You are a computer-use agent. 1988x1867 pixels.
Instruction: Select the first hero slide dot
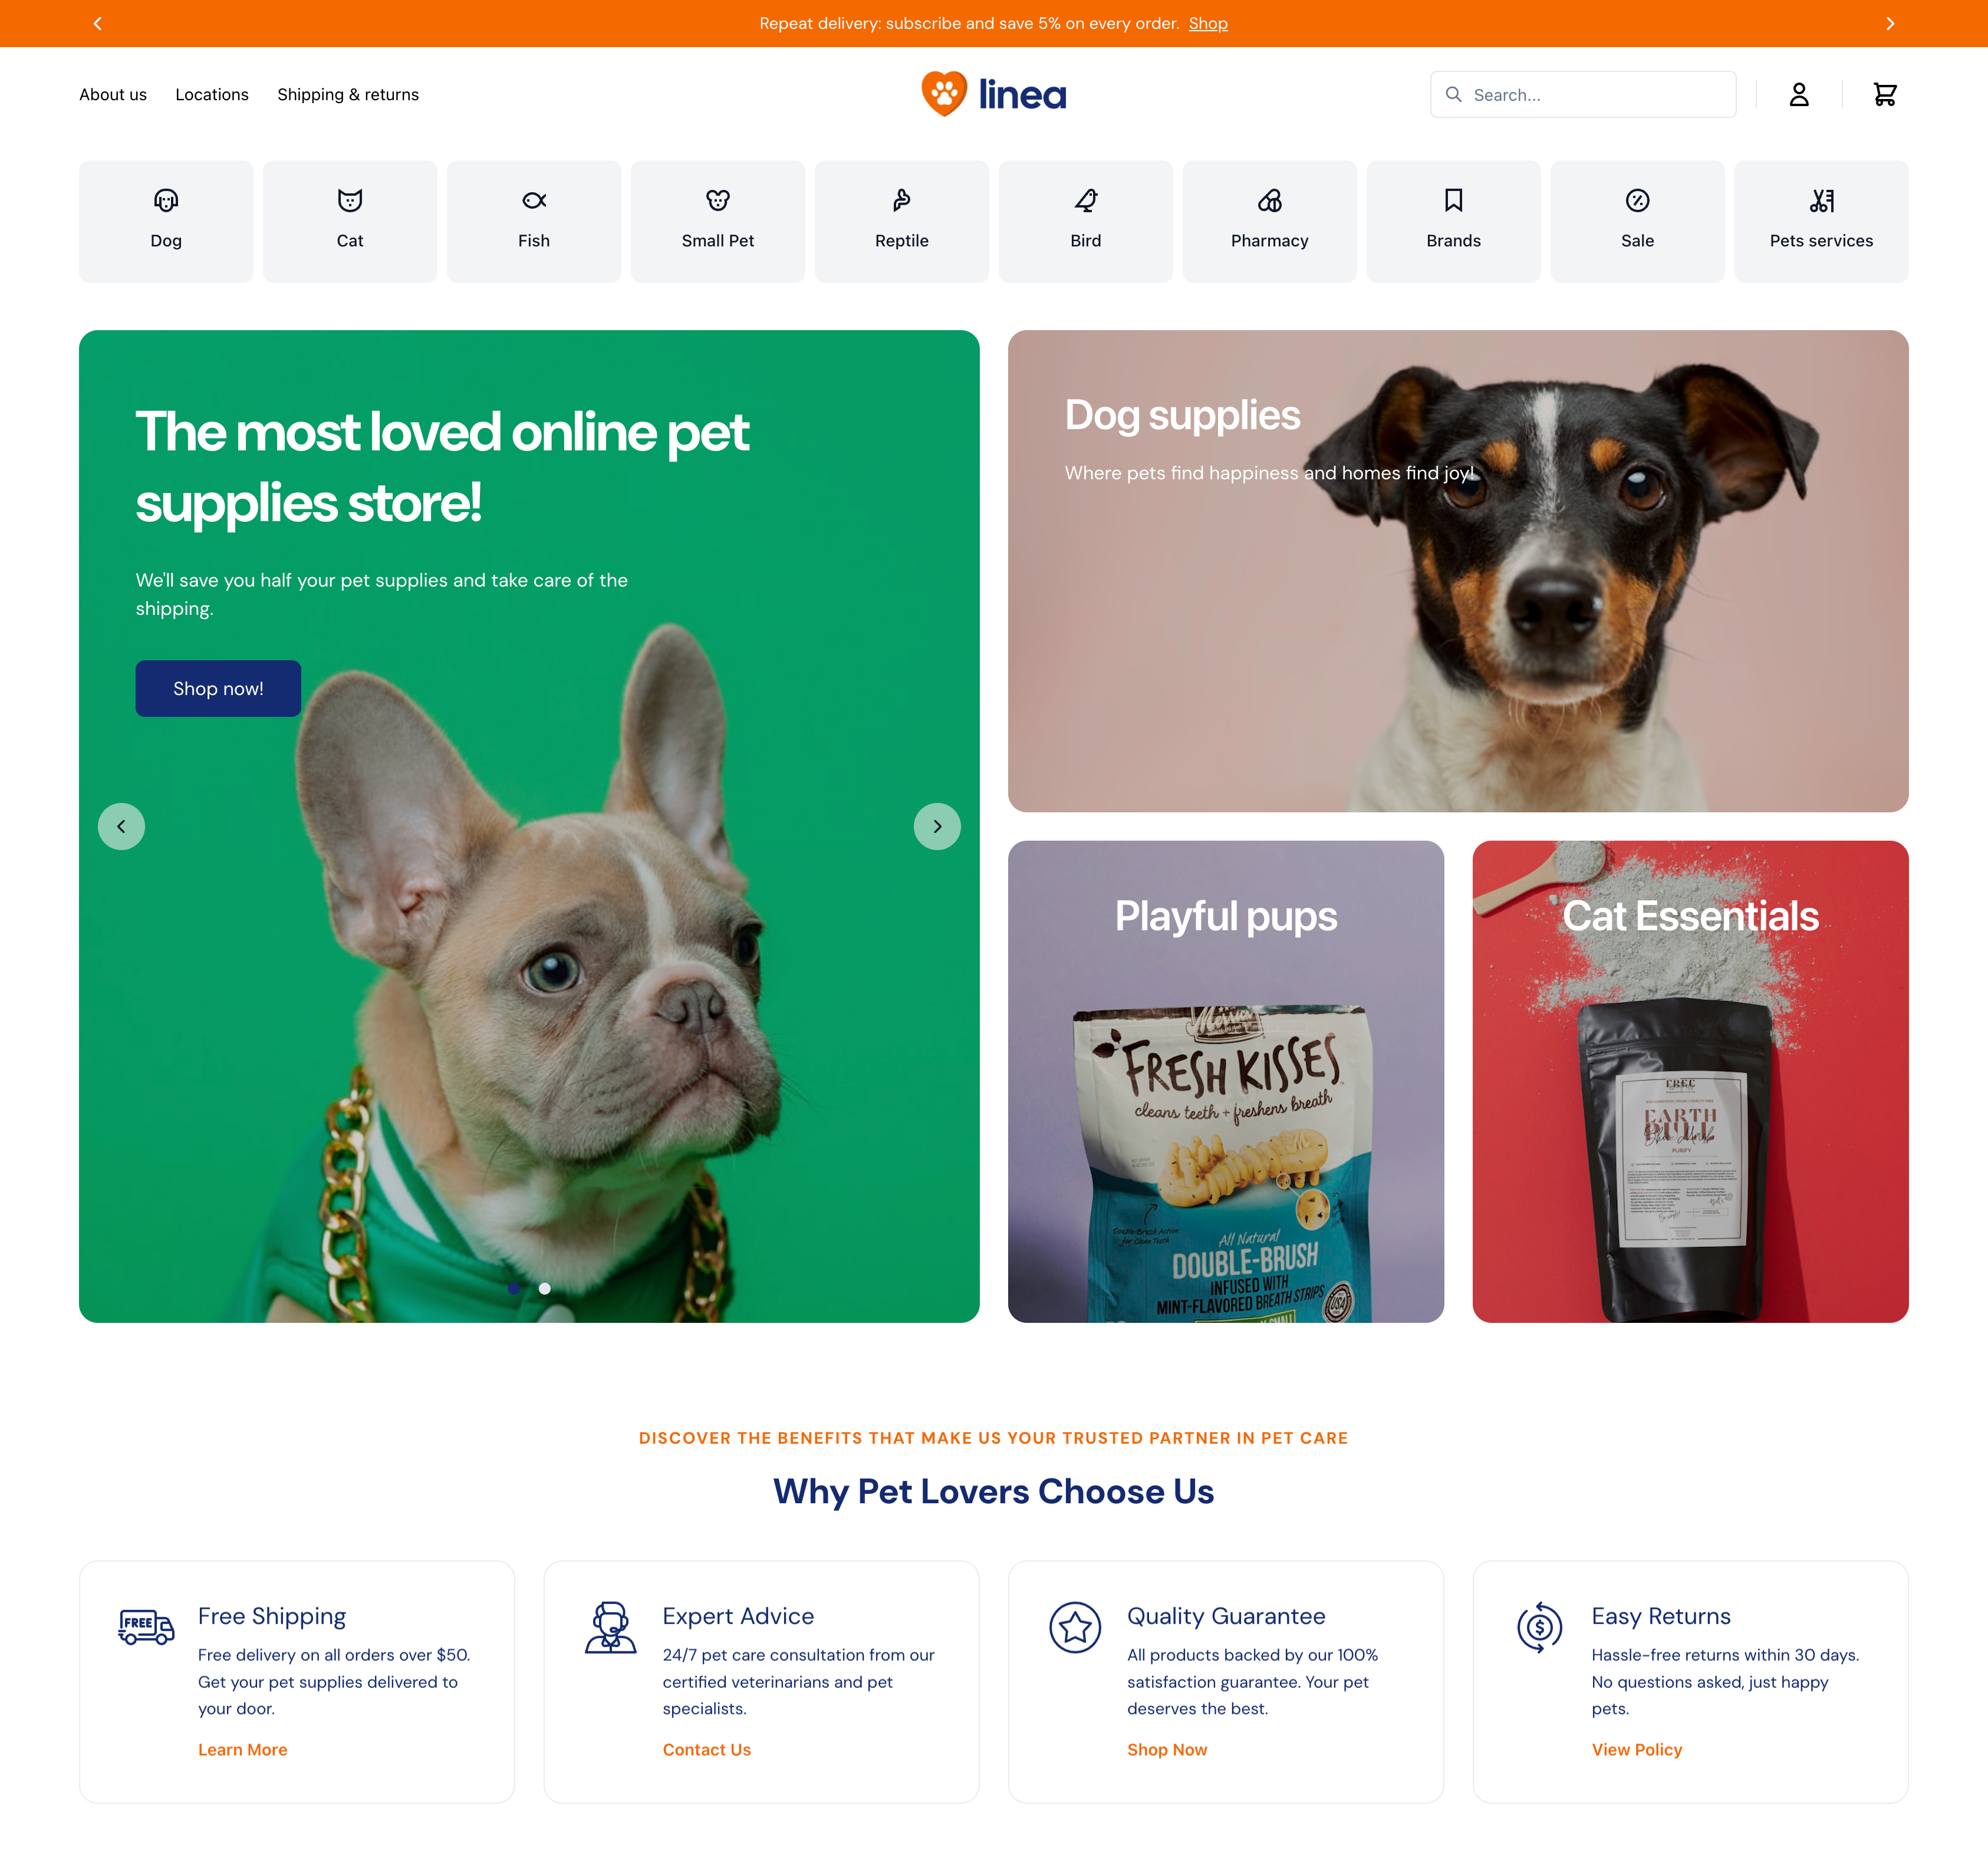pyautogui.click(x=514, y=1288)
